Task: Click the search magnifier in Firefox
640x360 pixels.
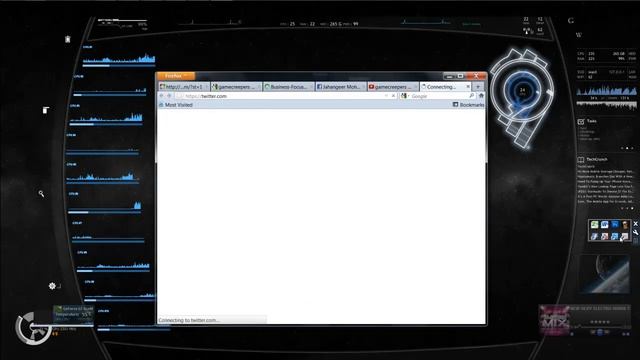Action: point(472,96)
